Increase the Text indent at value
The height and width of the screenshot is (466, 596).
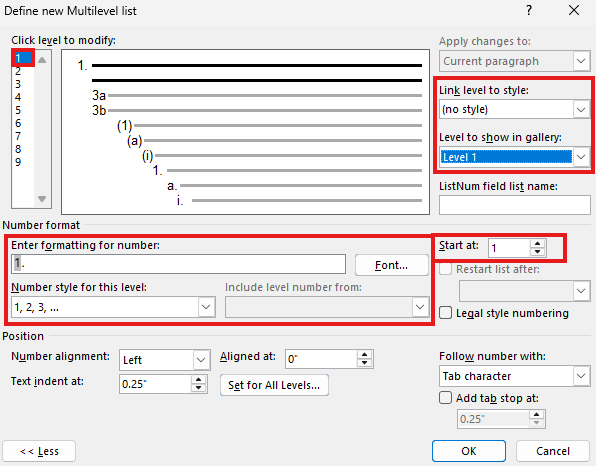pyautogui.click(x=198, y=380)
